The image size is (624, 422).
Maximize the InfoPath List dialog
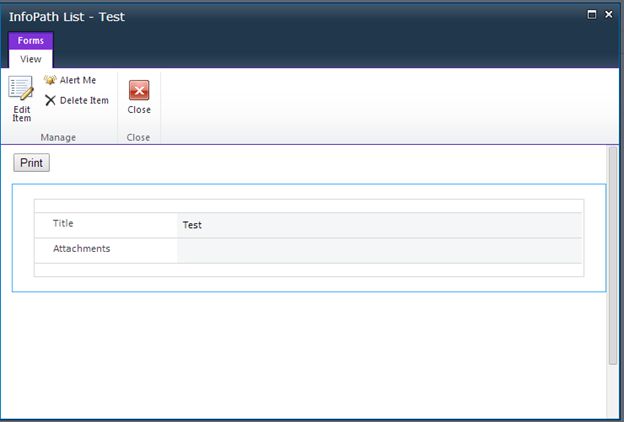[592, 15]
